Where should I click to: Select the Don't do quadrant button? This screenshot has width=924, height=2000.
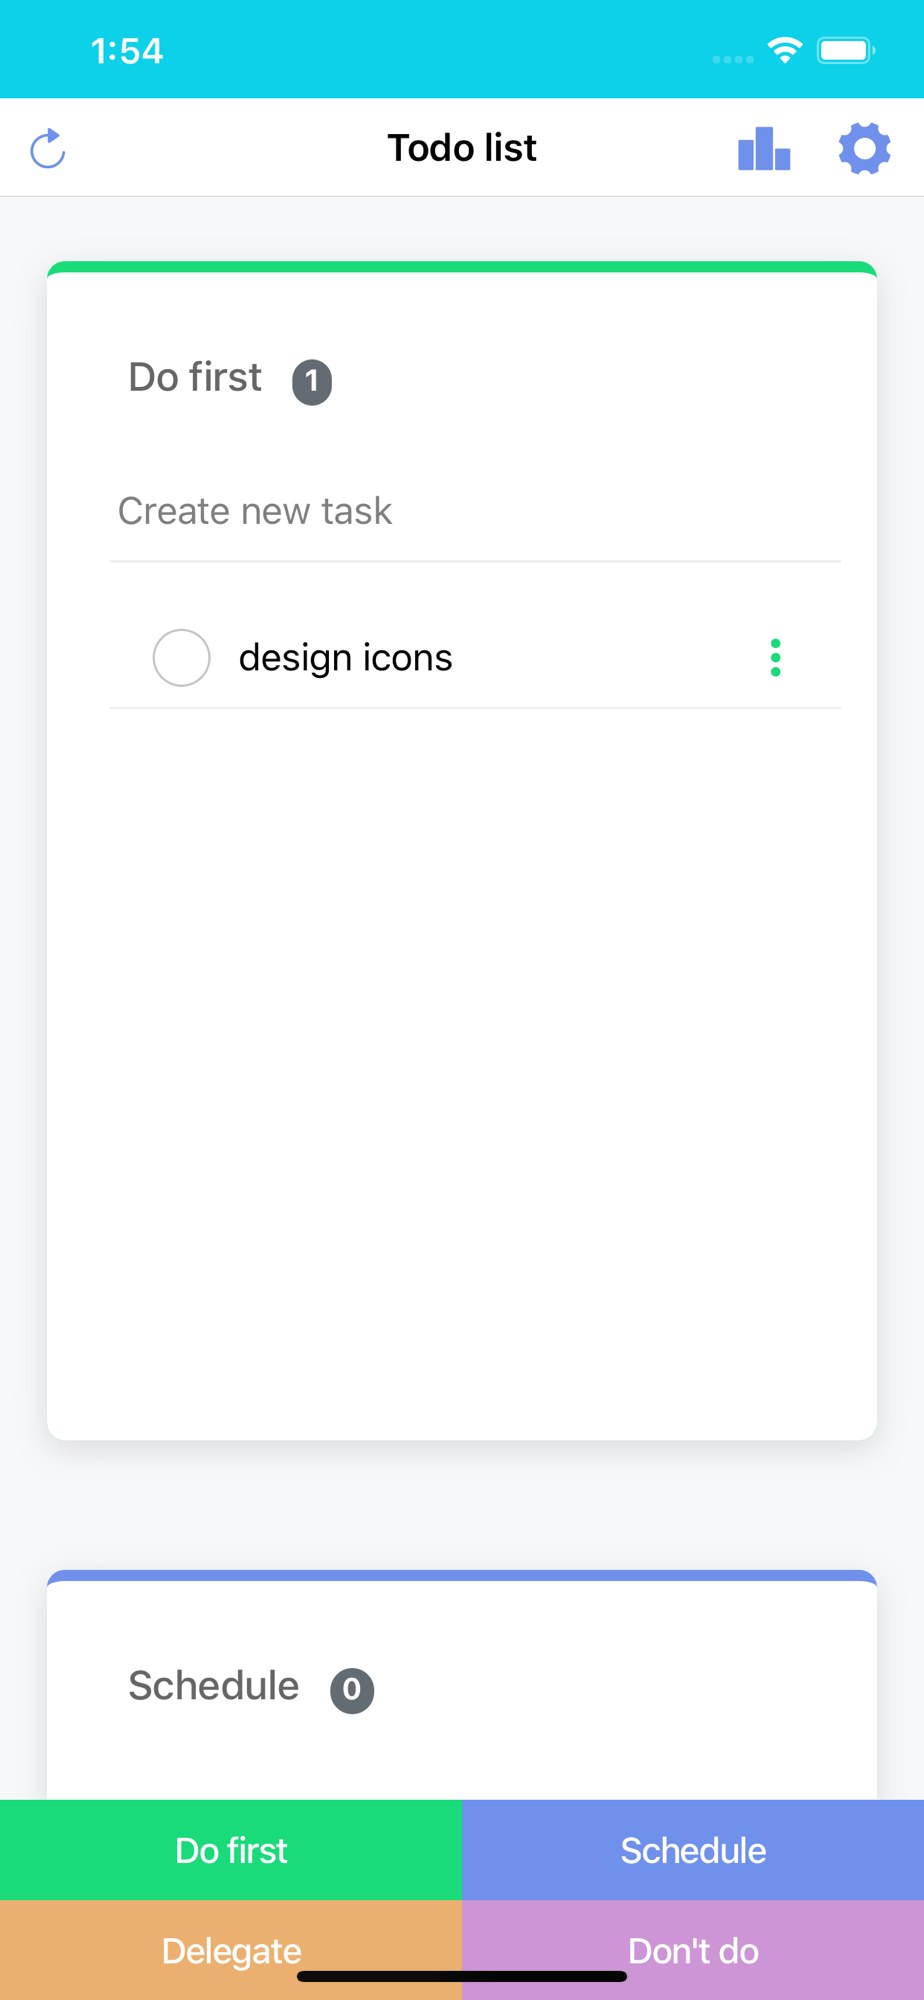693,1950
